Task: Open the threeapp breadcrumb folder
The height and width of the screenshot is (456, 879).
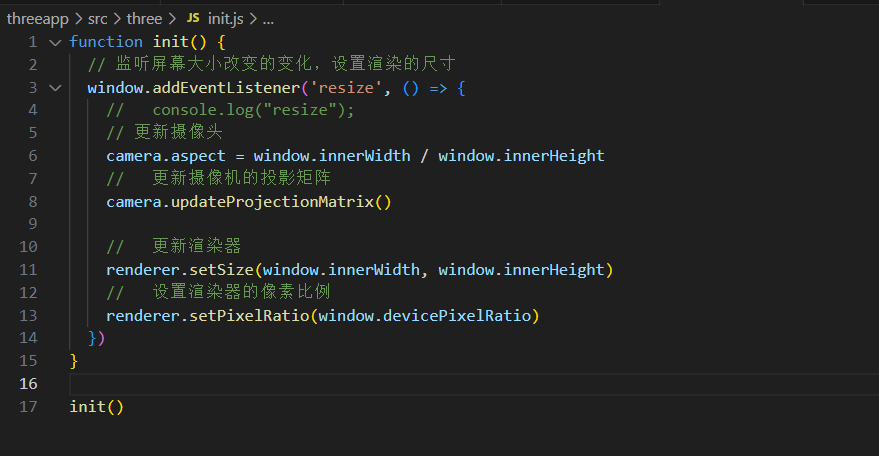Action: [x=38, y=19]
